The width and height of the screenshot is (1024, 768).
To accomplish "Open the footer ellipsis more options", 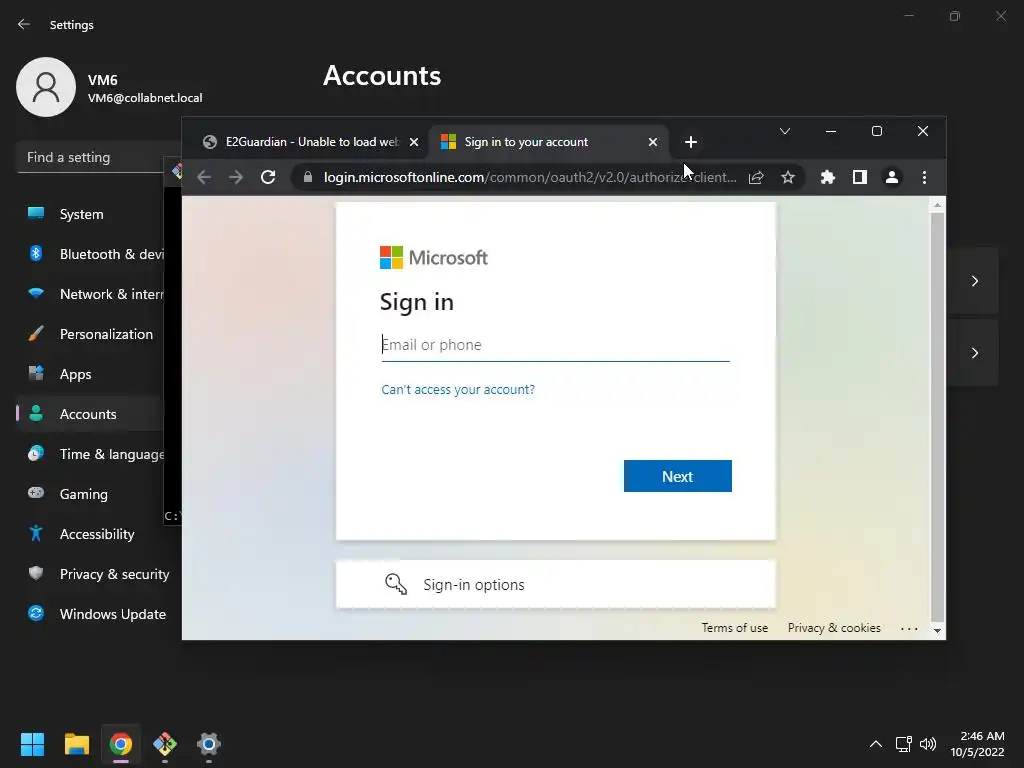I will tap(909, 628).
